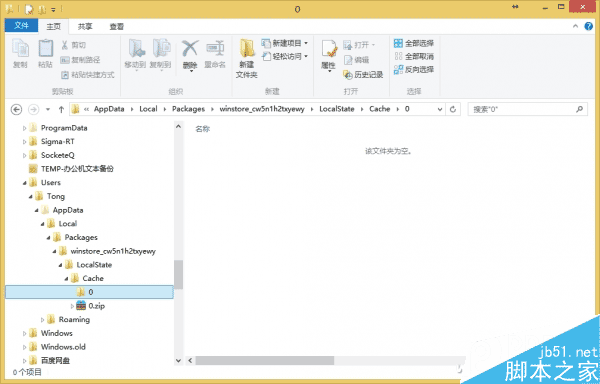Select the Windows folder in the tree
This screenshot has width=600, height=384.
click(57, 333)
